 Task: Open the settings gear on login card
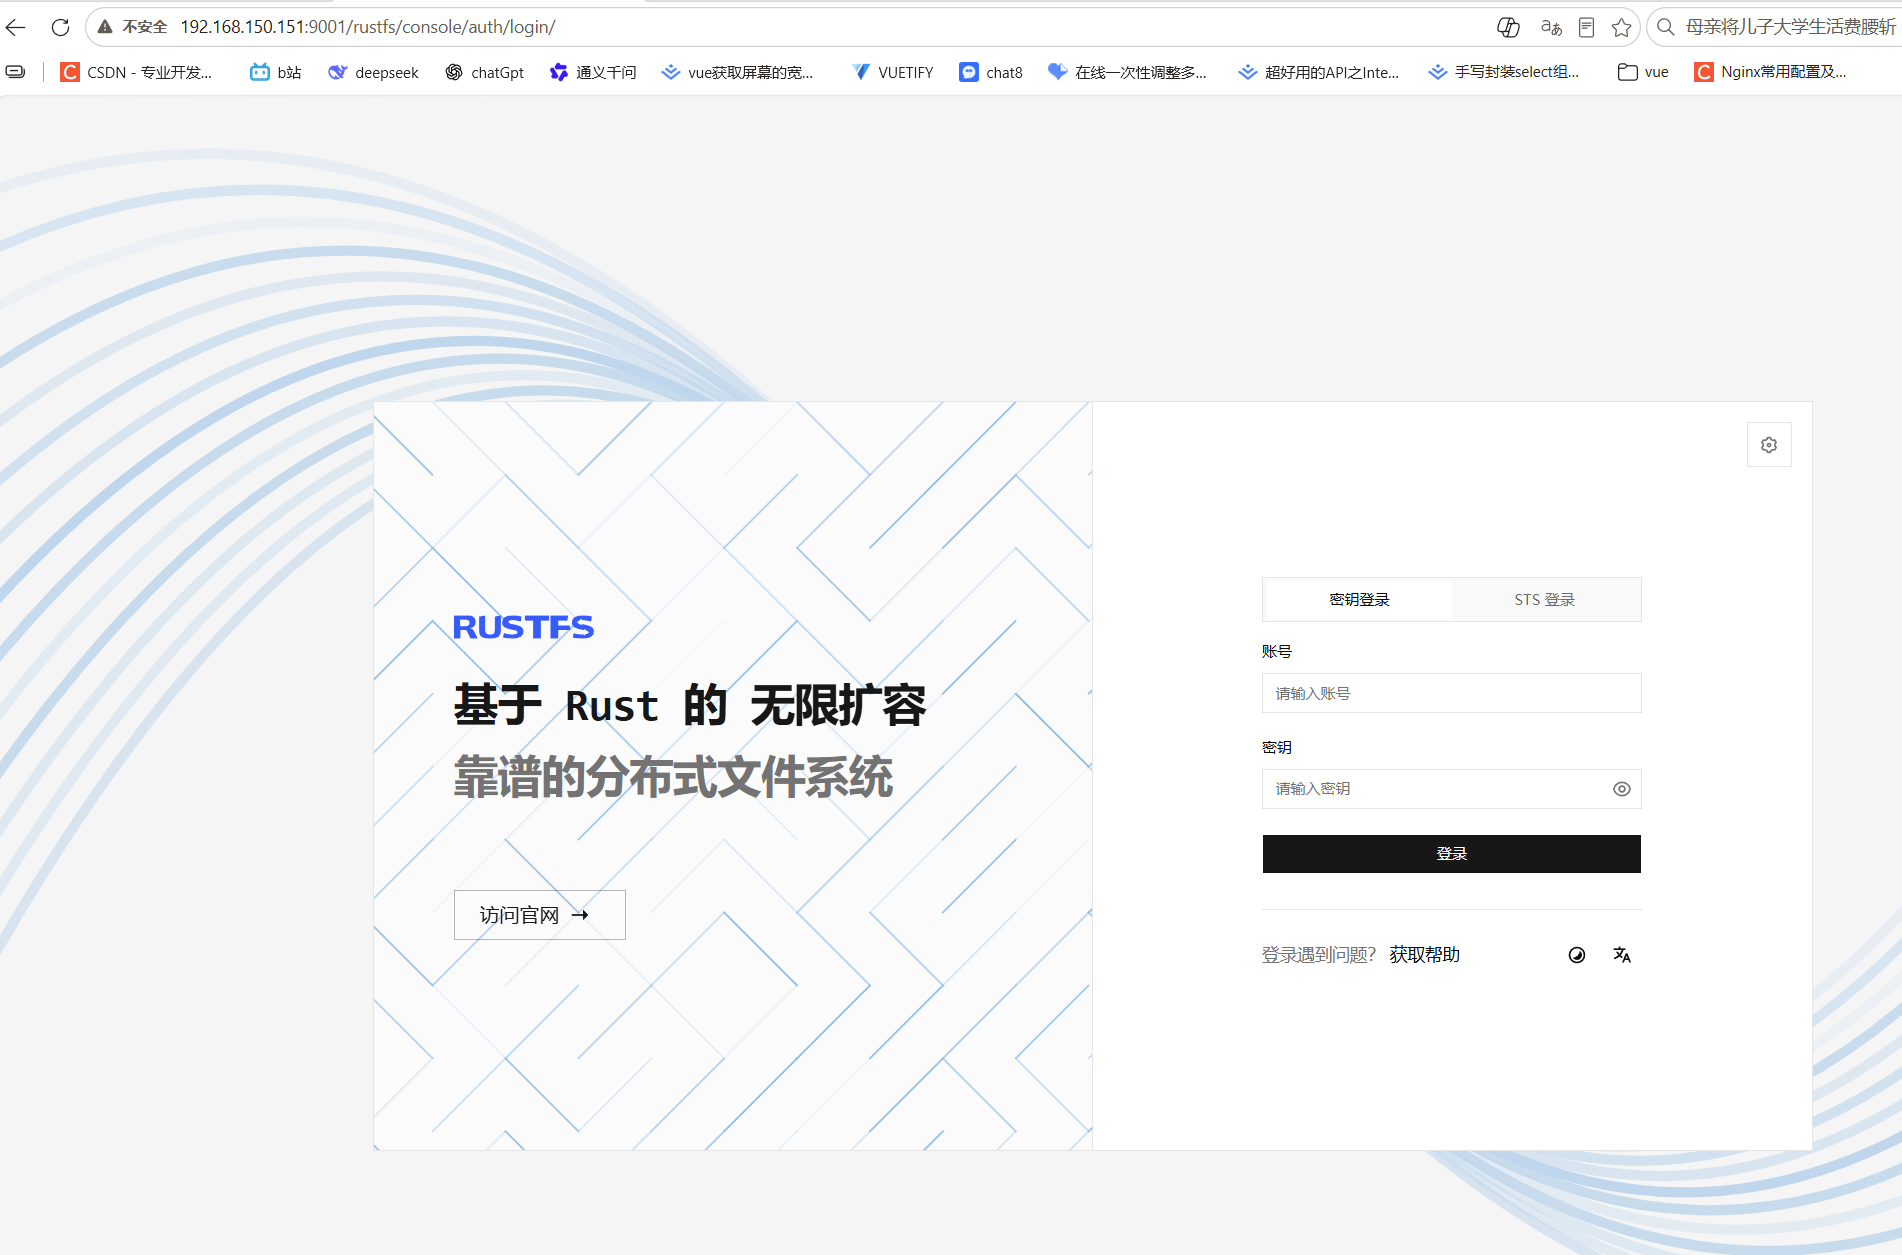click(1769, 445)
